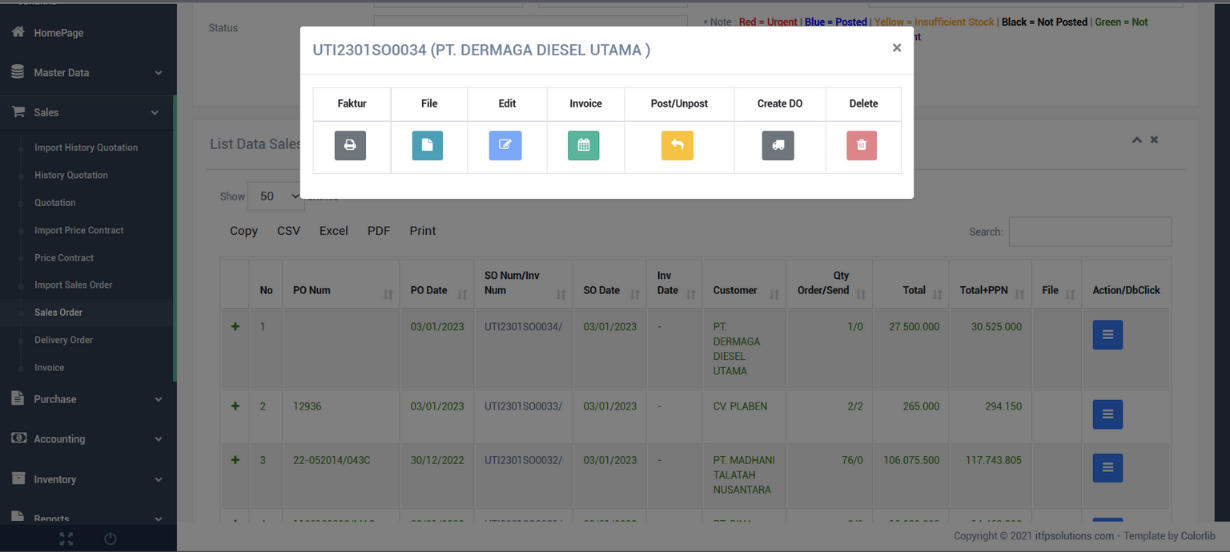This screenshot has height=552, width=1230.
Task: Expand the Master Data sidebar menu
Action: pos(87,73)
